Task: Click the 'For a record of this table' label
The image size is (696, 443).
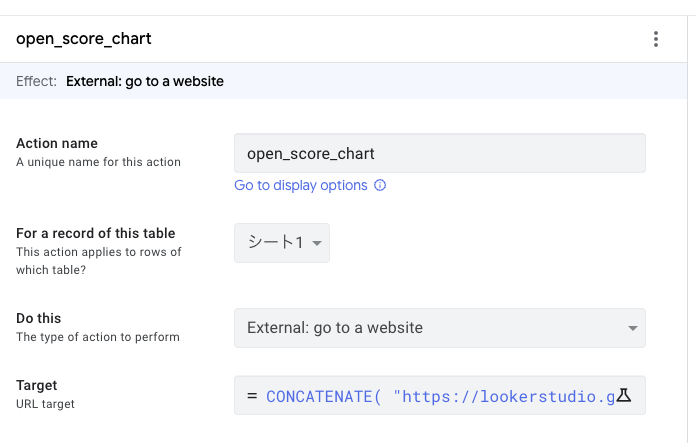Action: pos(96,234)
